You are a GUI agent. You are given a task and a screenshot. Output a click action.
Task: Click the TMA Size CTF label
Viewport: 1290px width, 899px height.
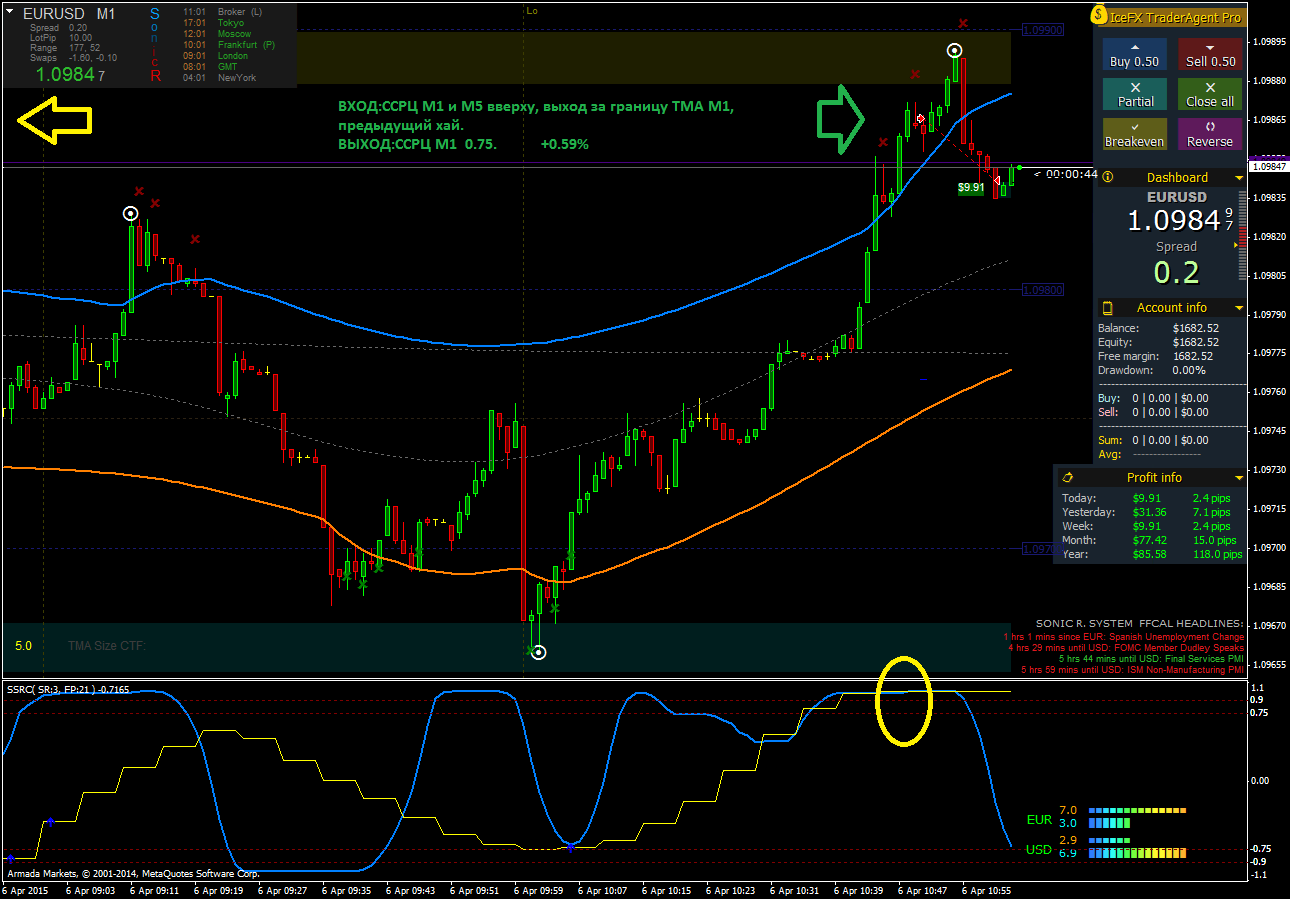point(107,646)
